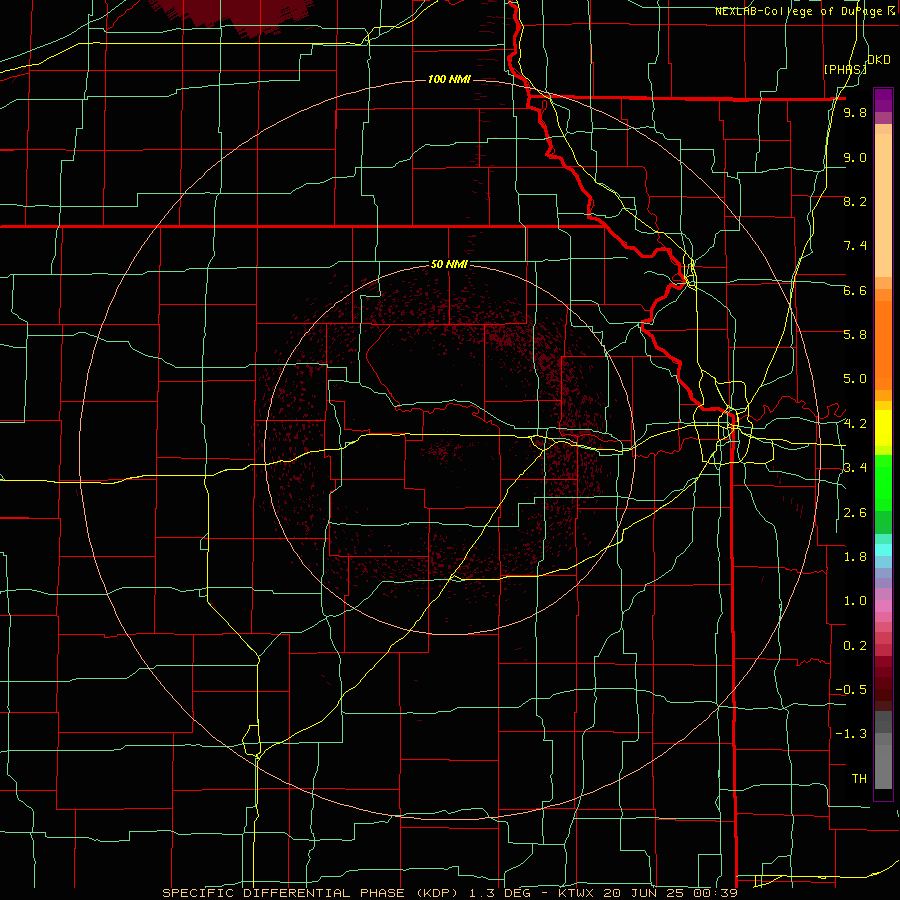
Task: Click the bright green segment of the color bar
Action: 883,483
